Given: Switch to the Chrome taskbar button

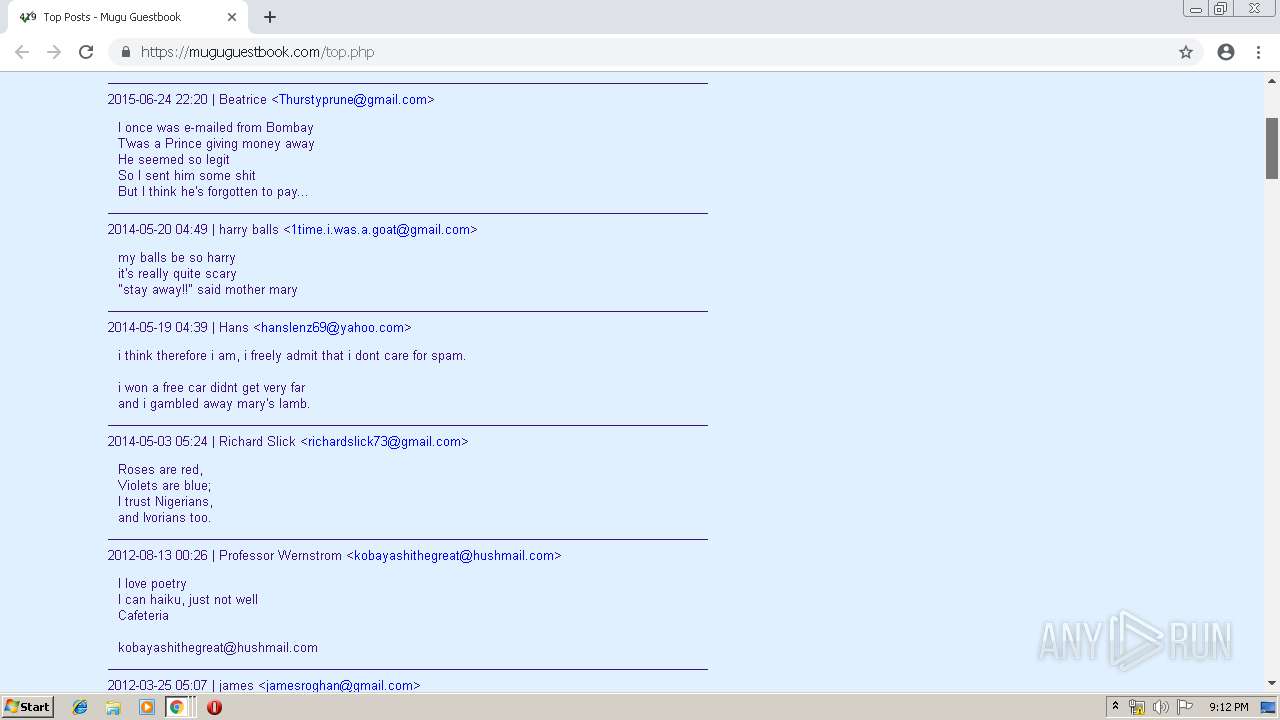Looking at the screenshot, I should [177, 707].
